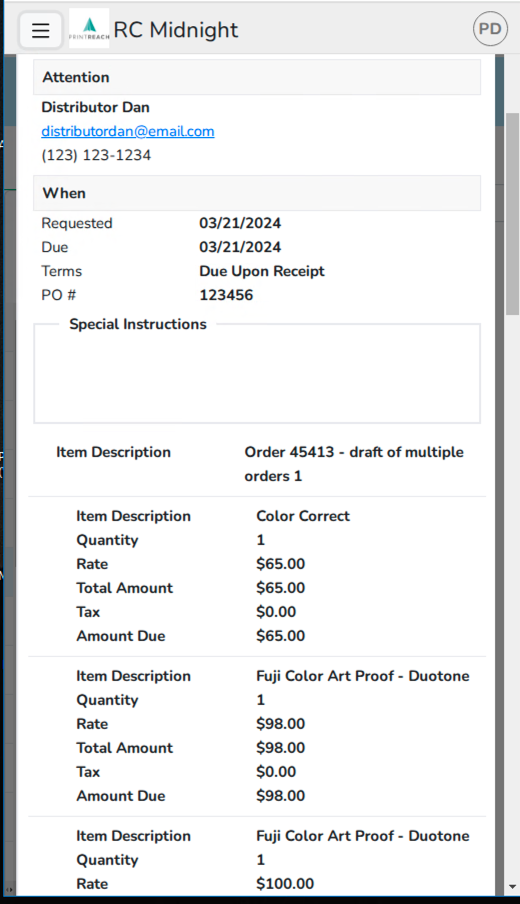520x904 pixels.
Task: Click the Order 45413 draft description
Action: tap(354, 464)
